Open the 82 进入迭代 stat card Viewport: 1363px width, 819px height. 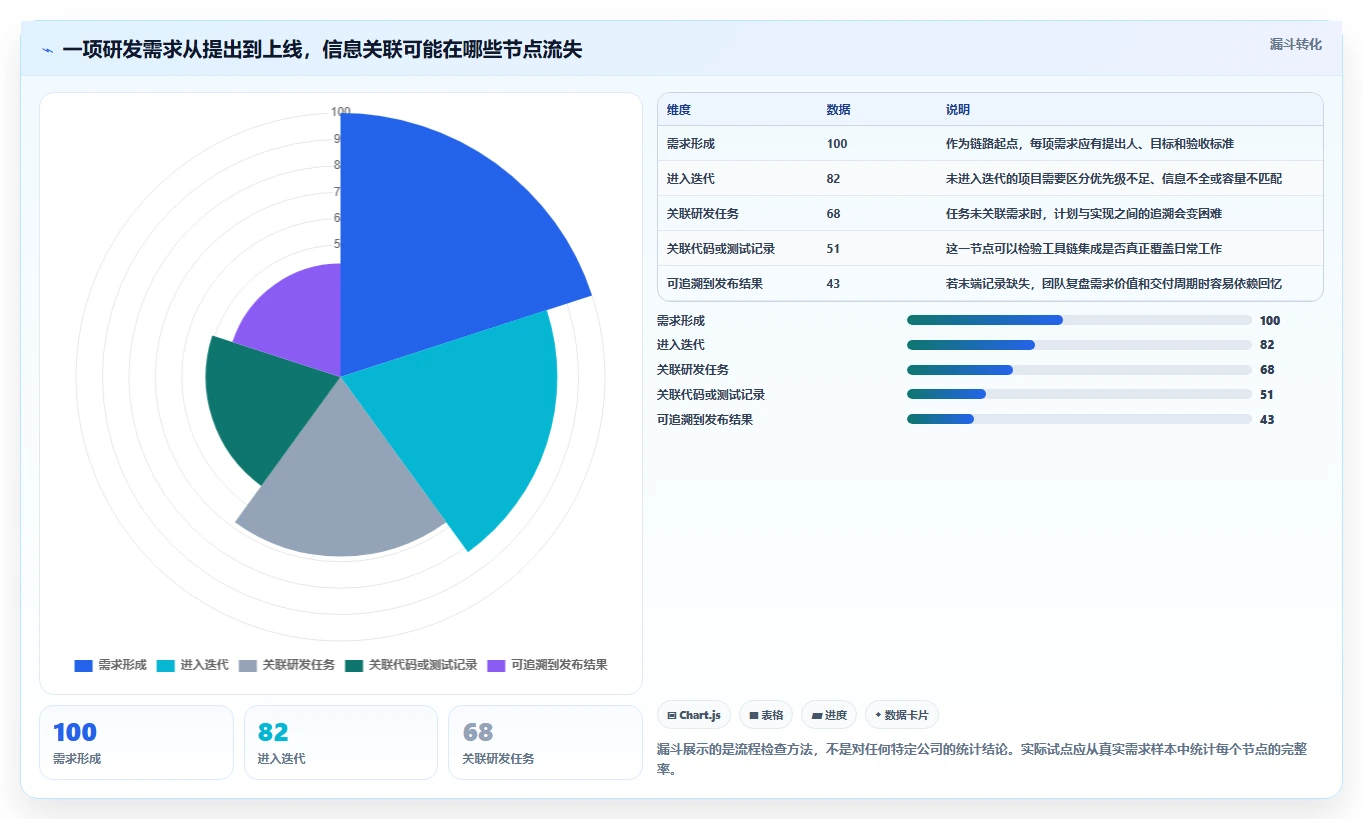tap(341, 743)
